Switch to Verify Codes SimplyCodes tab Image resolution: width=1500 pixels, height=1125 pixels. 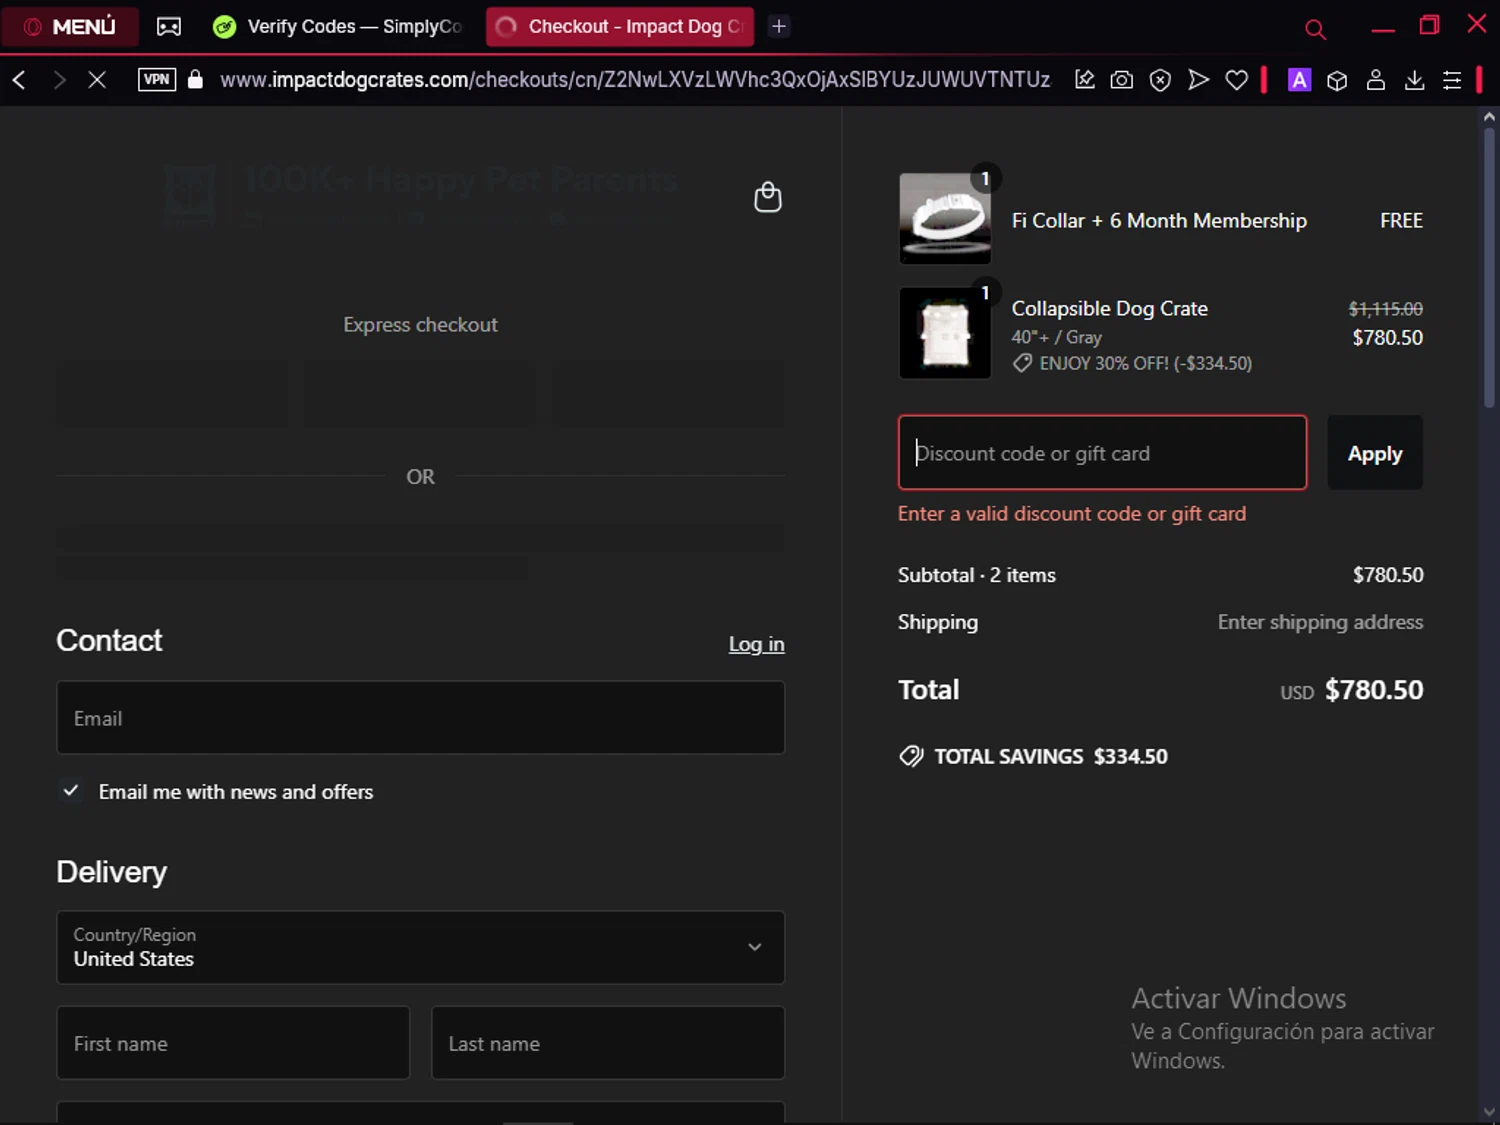[338, 27]
